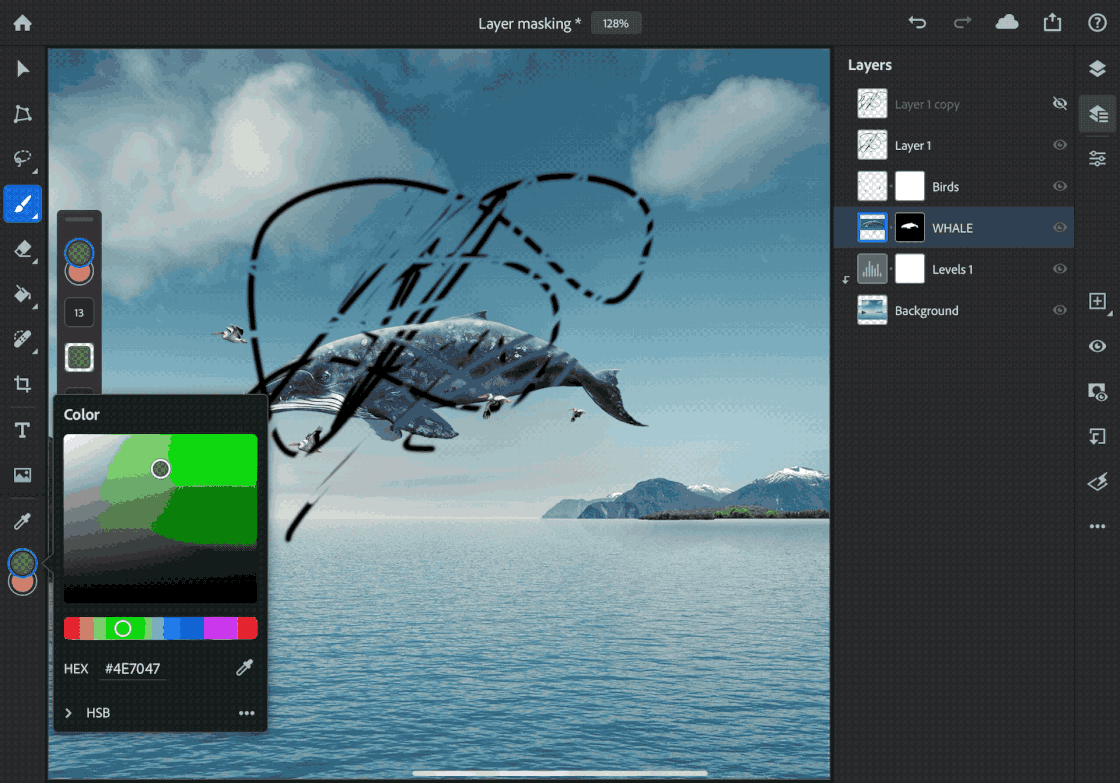Expand the HSB options in the Color panel

[x=67, y=713]
